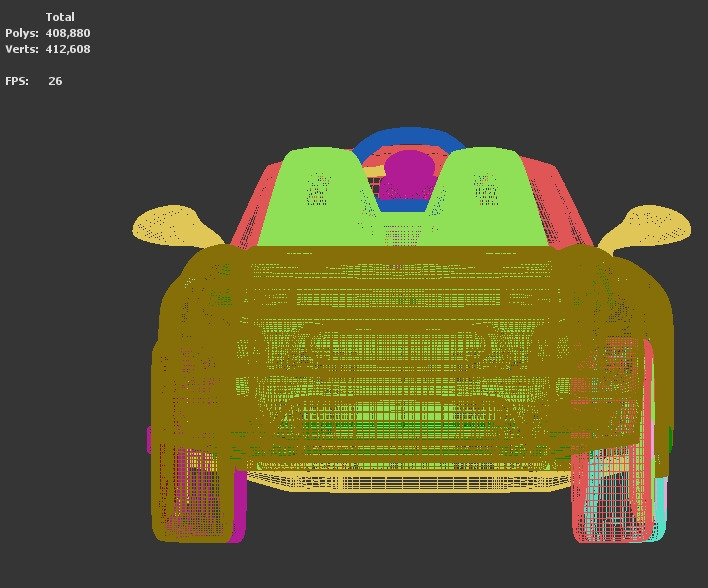Select the yellow side mirror on the right
The width and height of the screenshot is (708, 588).
pyautogui.click(x=648, y=226)
